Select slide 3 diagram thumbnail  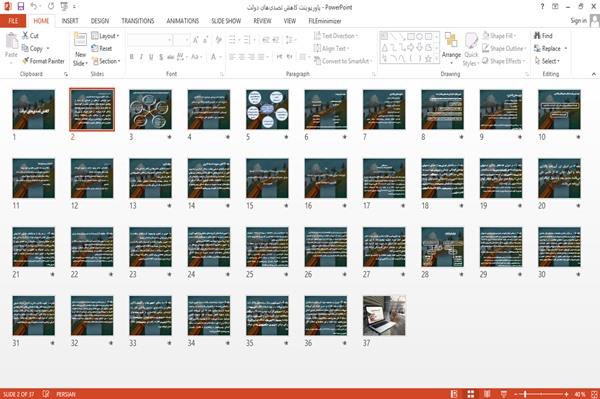(150, 109)
